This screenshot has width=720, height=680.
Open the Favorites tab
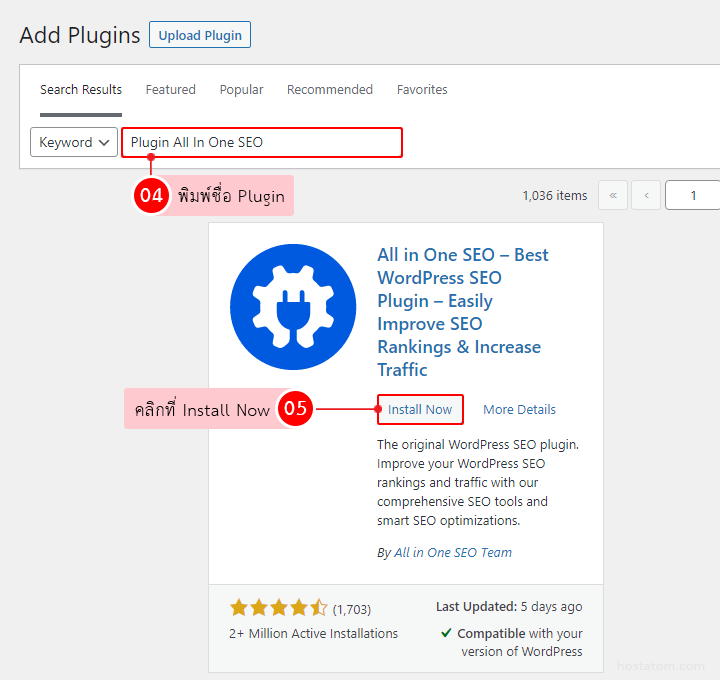coord(422,90)
